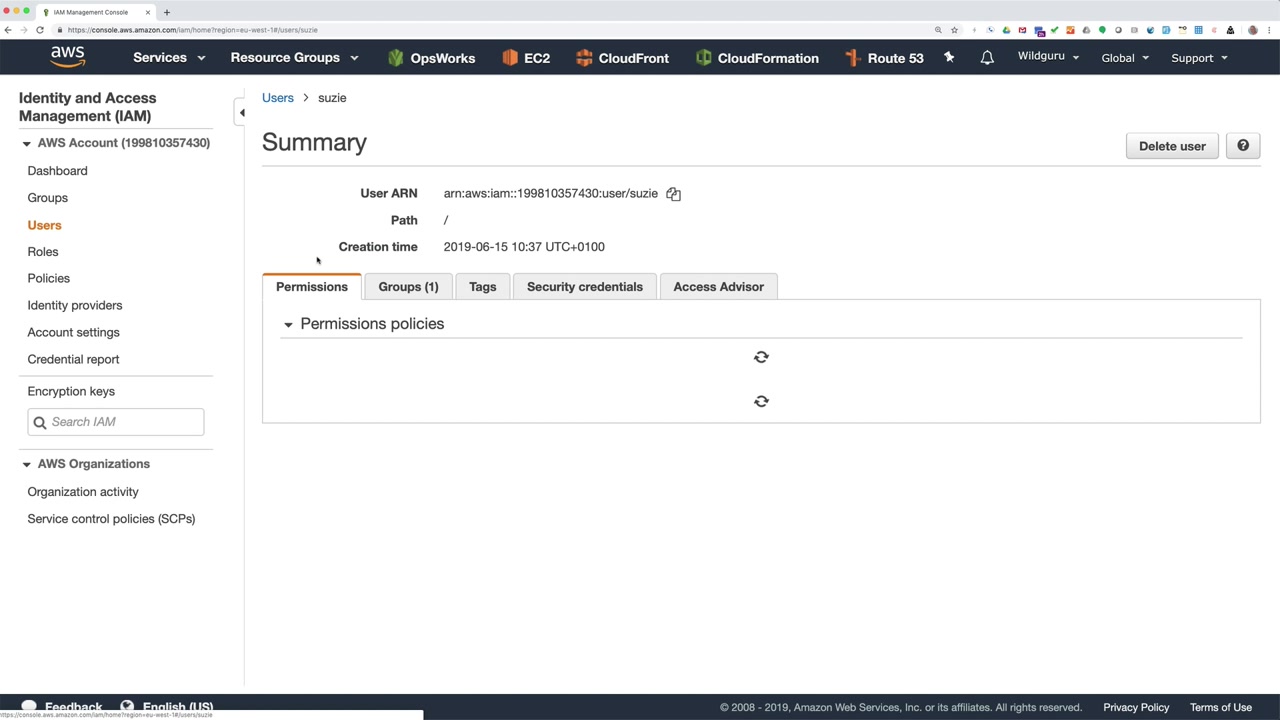Open the Global region dropdown
Viewport: 1280px width, 720px height.
[x=1125, y=58]
